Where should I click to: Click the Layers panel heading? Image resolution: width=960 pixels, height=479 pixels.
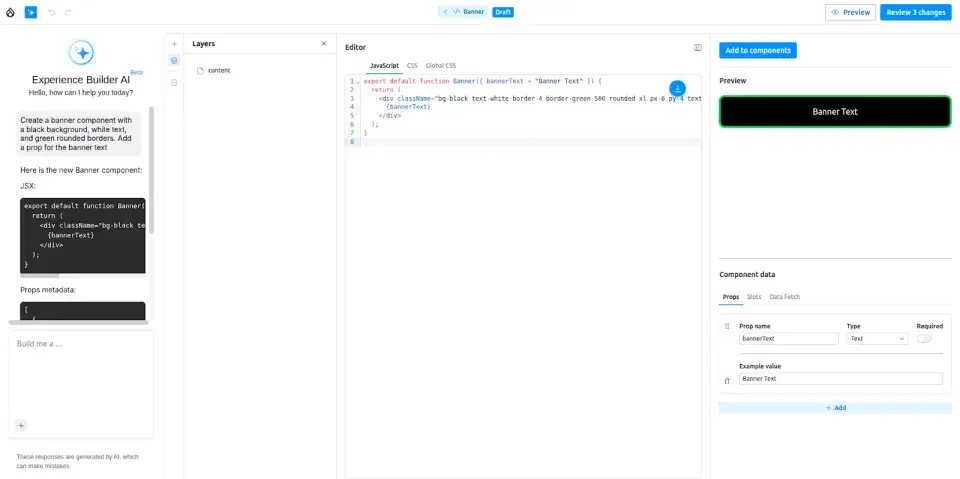click(204, 43)
